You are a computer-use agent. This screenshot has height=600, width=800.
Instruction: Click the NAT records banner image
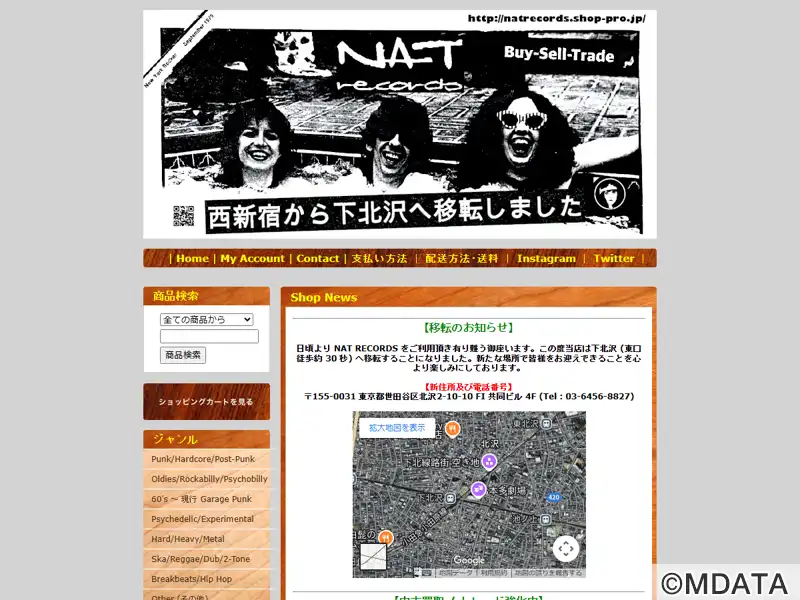point(400,124)
